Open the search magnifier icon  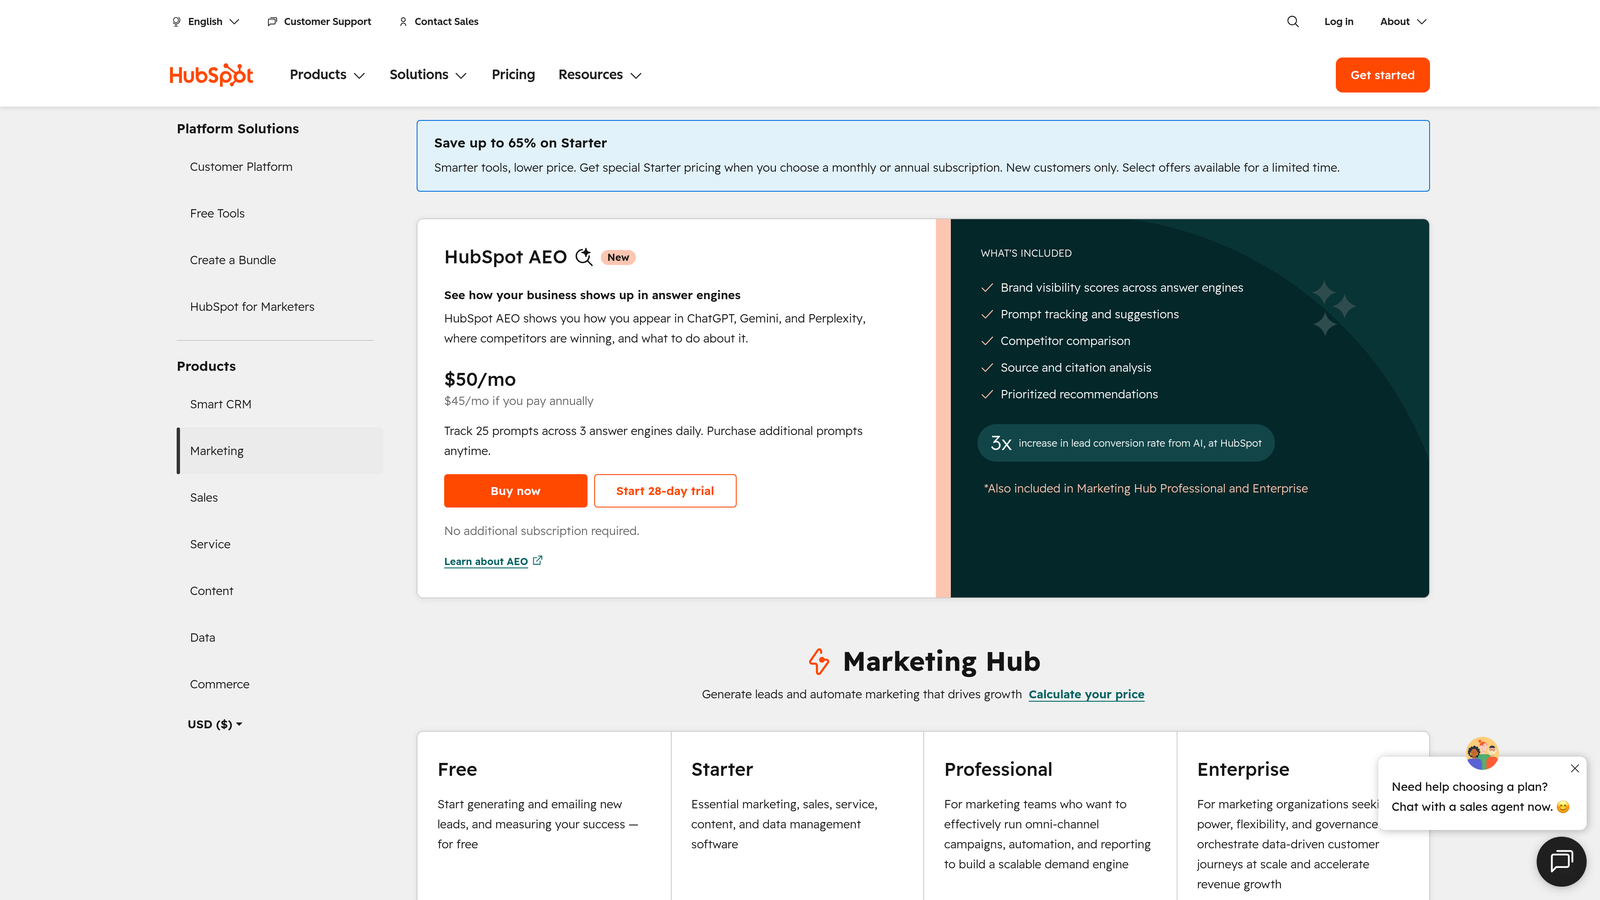point(1293,21)
